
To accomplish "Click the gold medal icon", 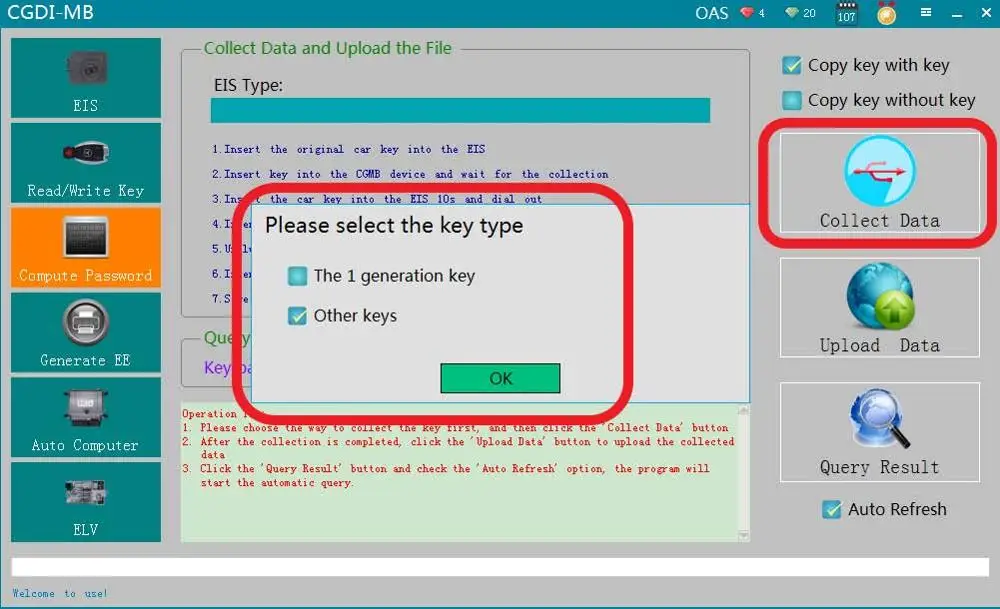I will (886, 14).
